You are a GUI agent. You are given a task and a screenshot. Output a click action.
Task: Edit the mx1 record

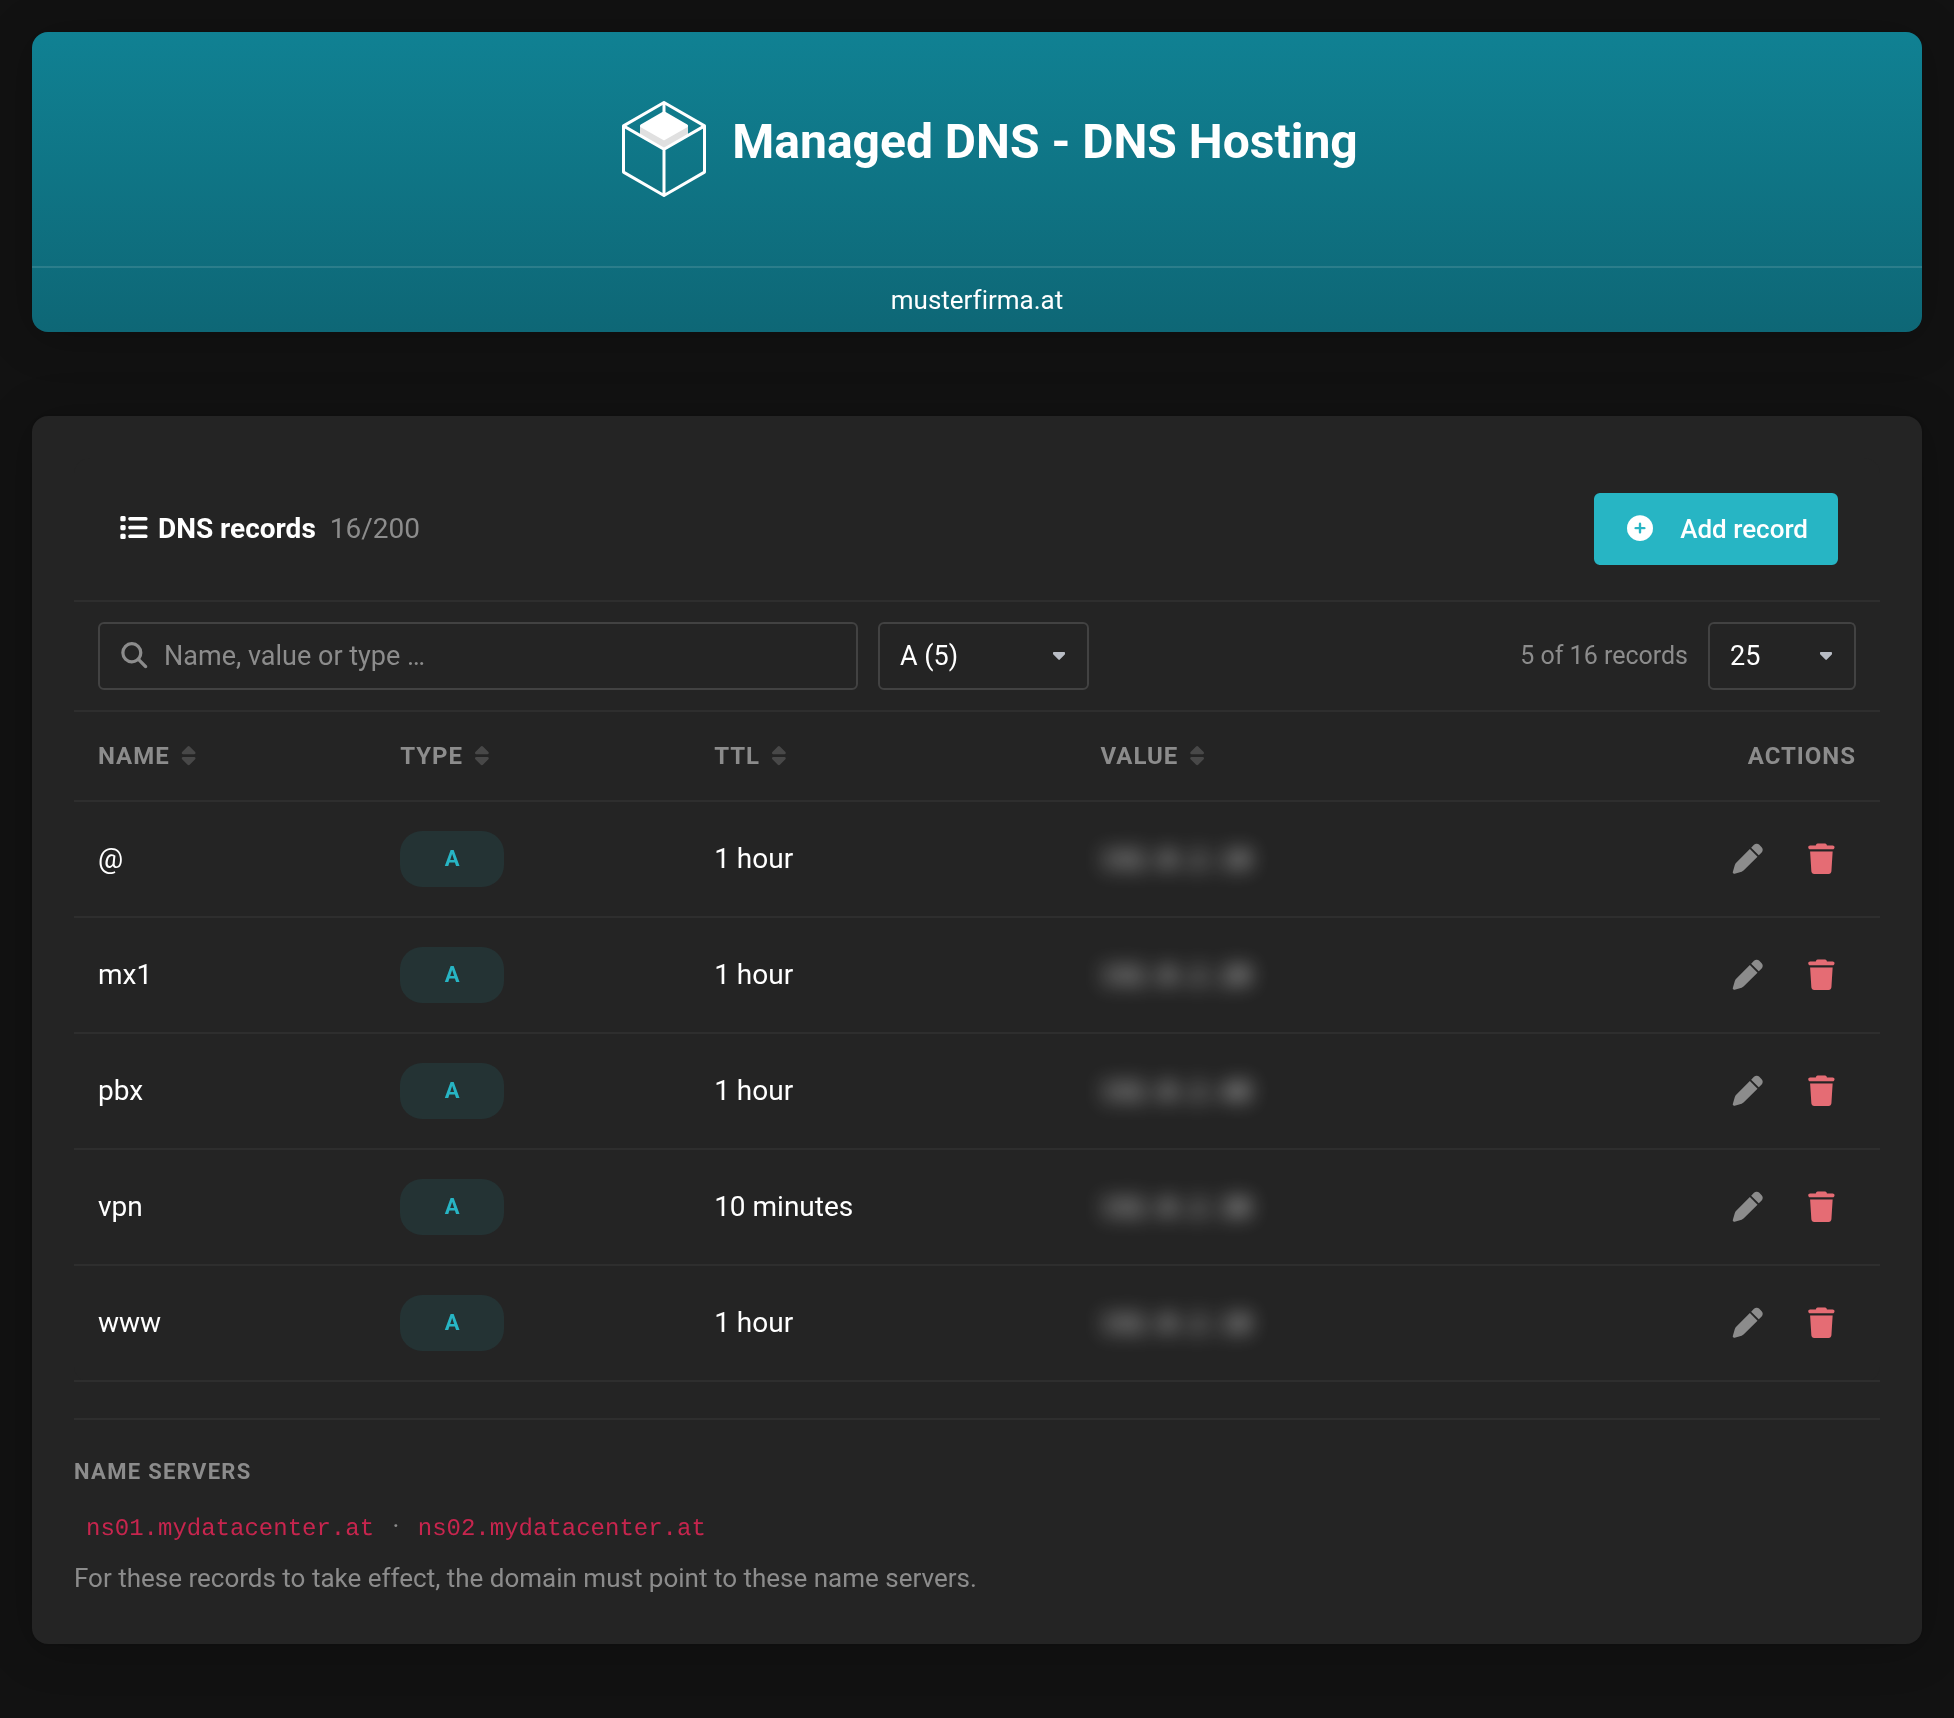point(1747,975)
